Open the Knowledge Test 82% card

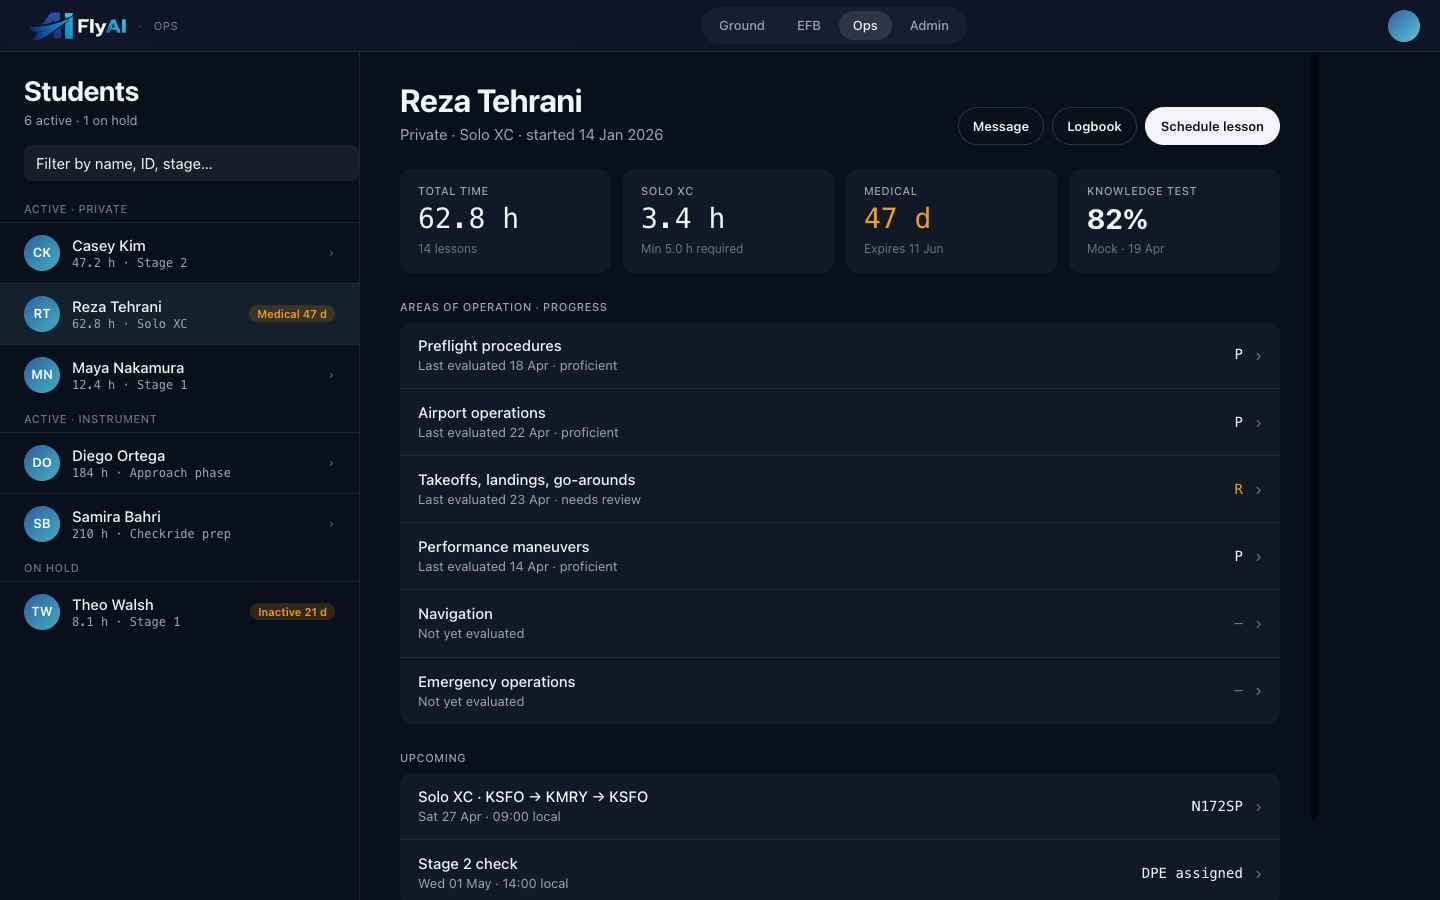point(1174,221)
